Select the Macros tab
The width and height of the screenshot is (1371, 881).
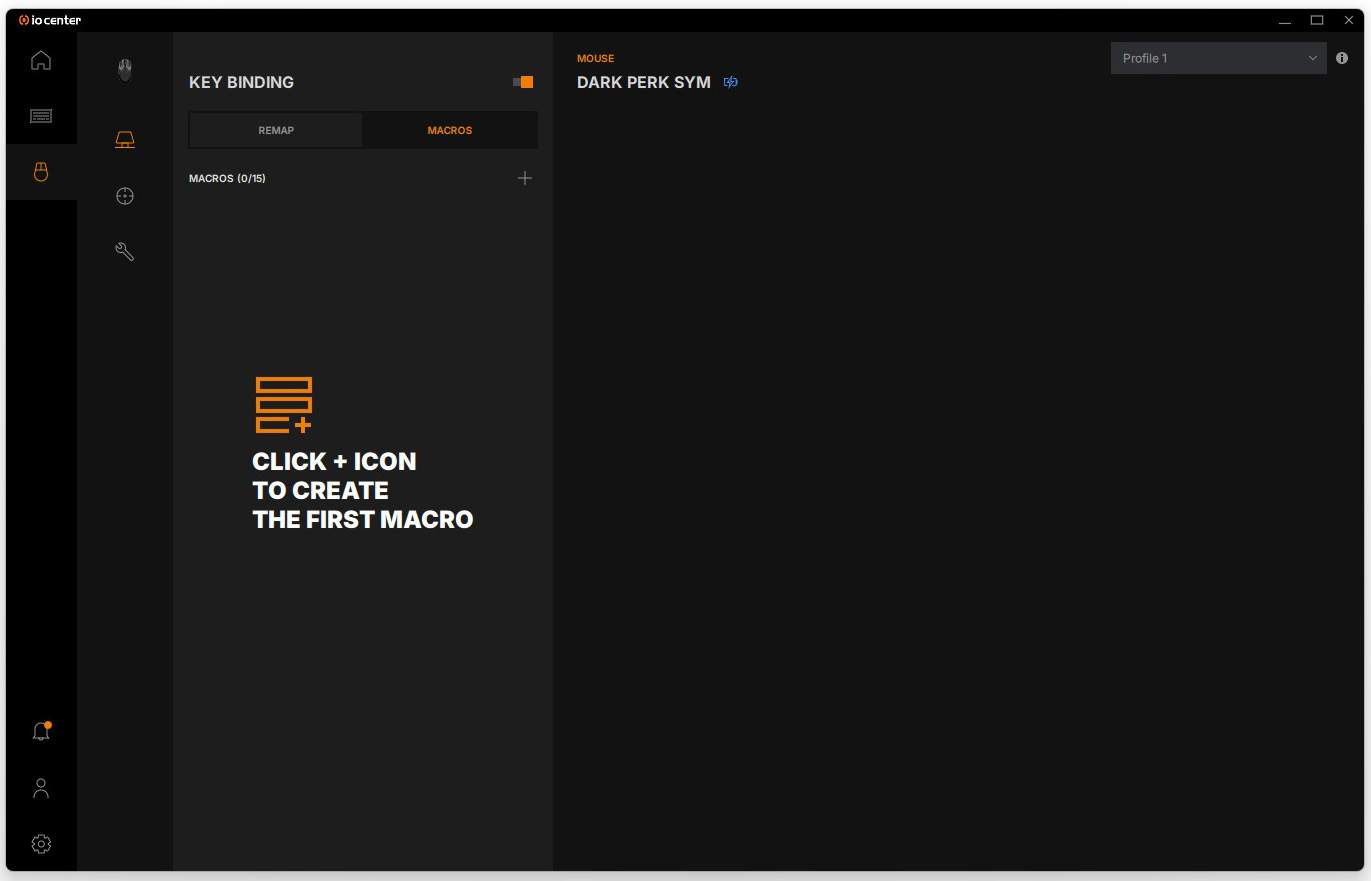click(x=450, y=130)
